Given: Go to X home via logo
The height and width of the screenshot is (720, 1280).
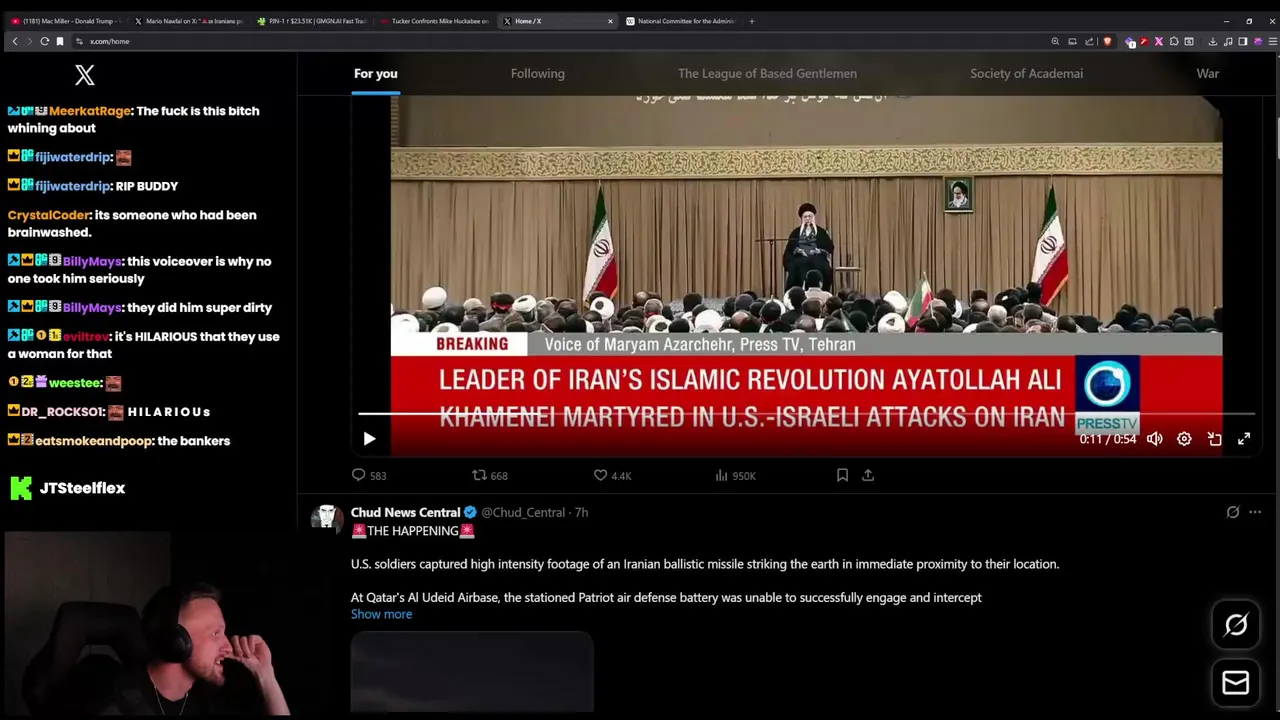Looking at the screenshot, I should [x=85, y=75].
